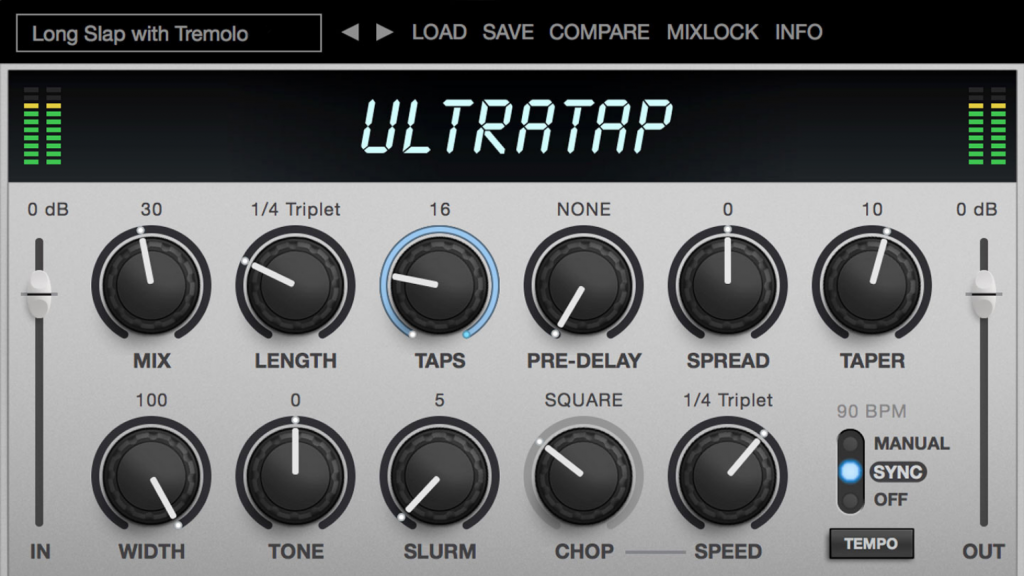The image size is (1024, 576).
Task: Select the SYNC tempo mode
Action: [x=898, y=472]
